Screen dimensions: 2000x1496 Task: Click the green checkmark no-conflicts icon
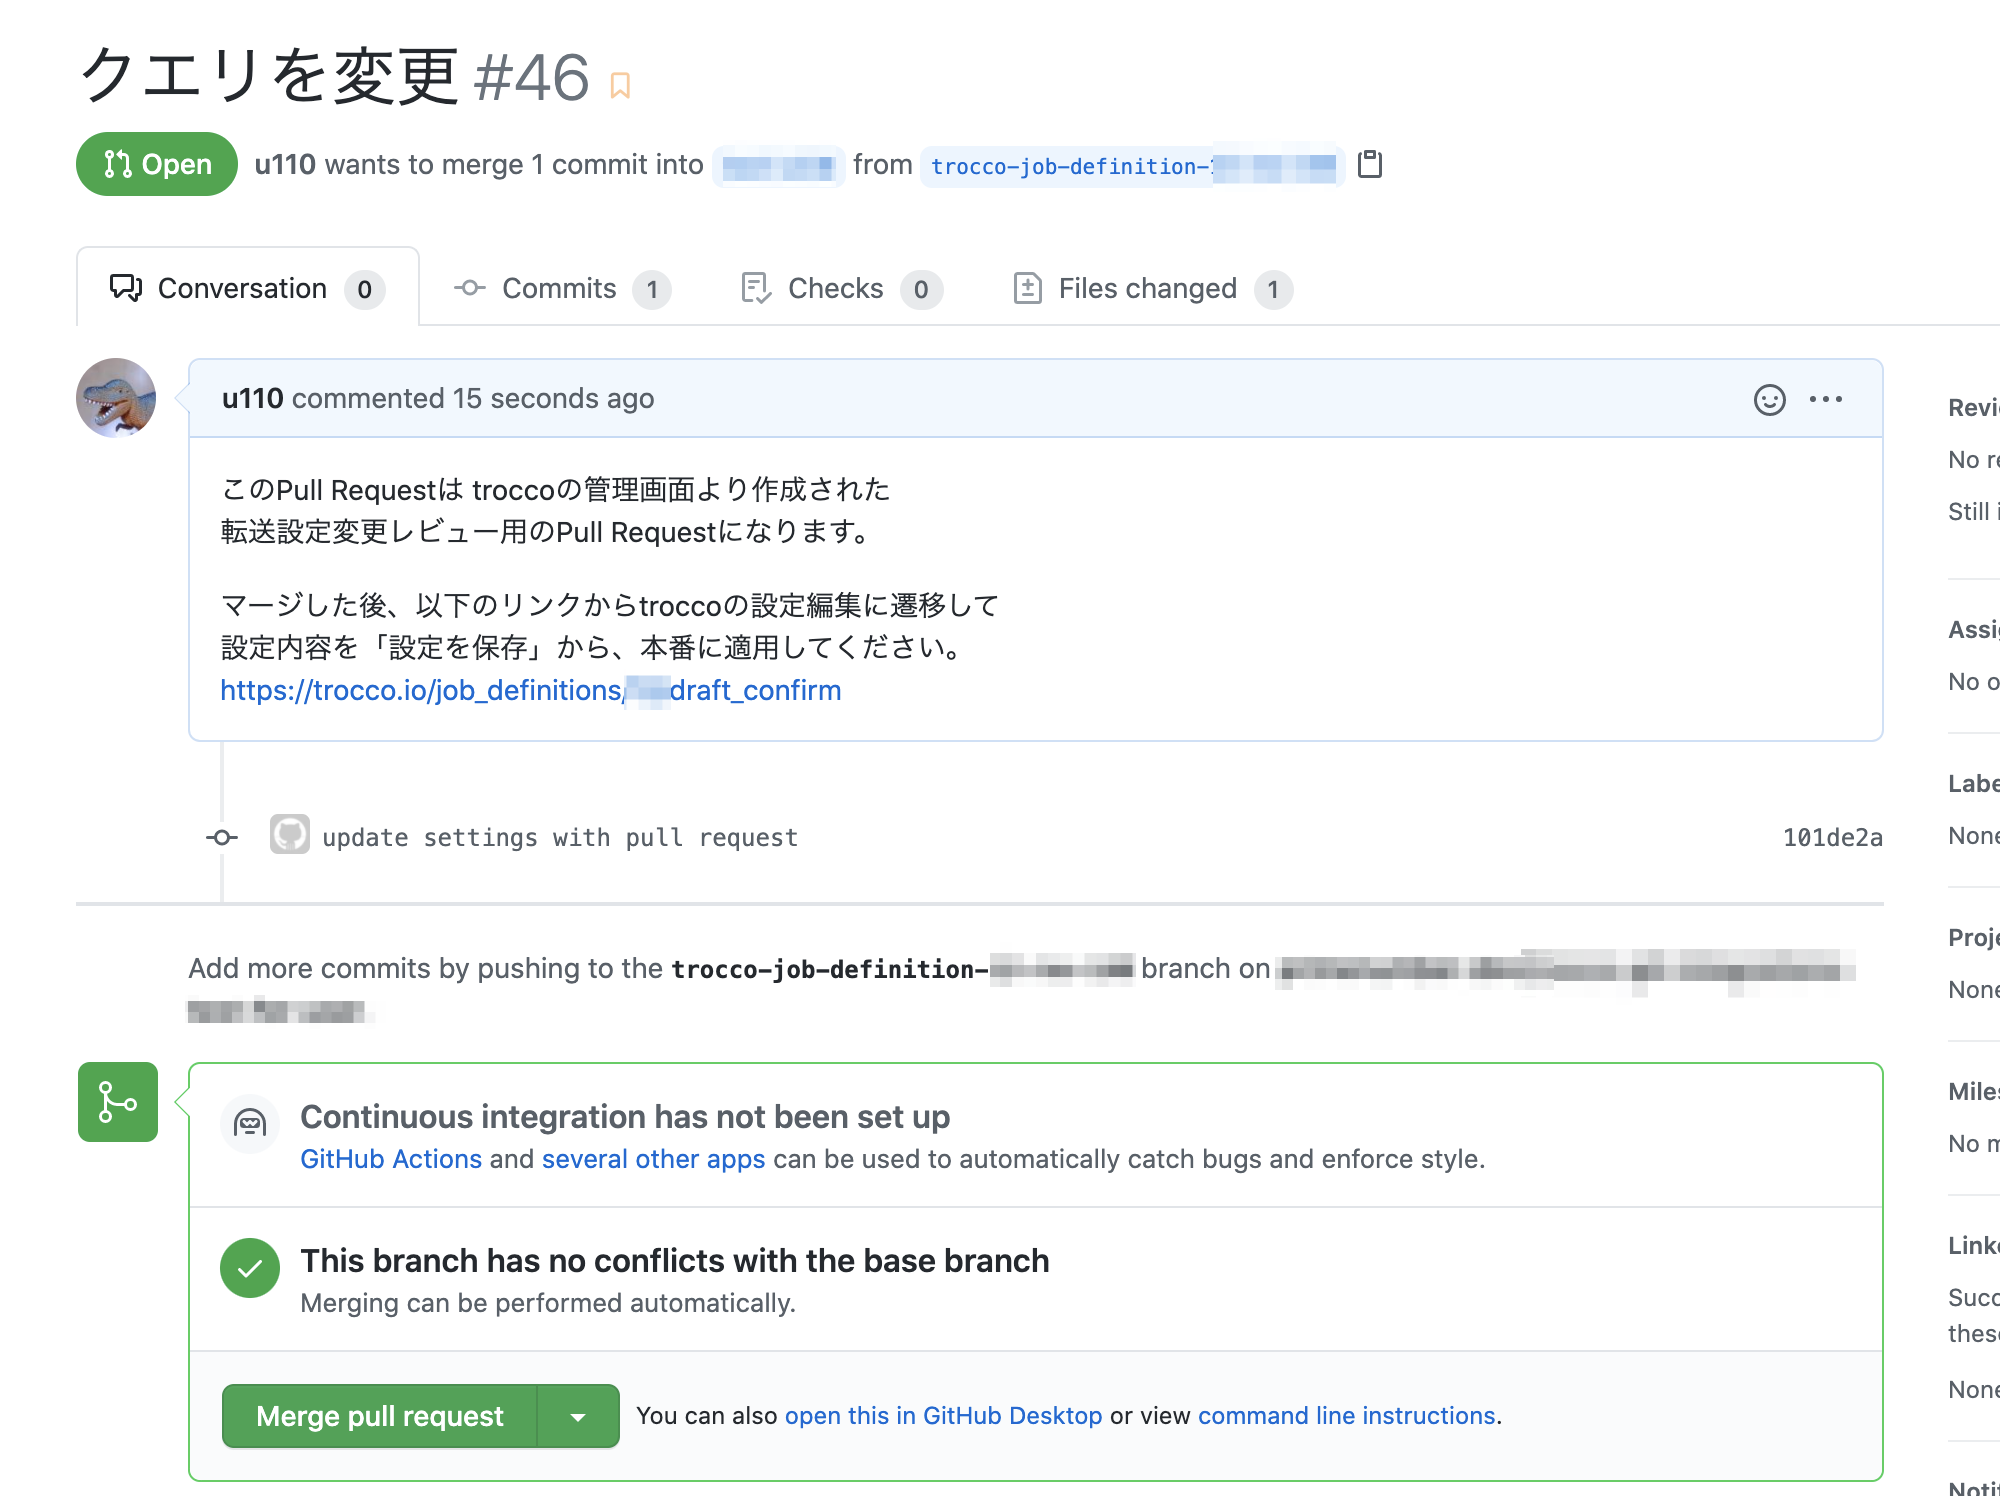[250, 1268]
